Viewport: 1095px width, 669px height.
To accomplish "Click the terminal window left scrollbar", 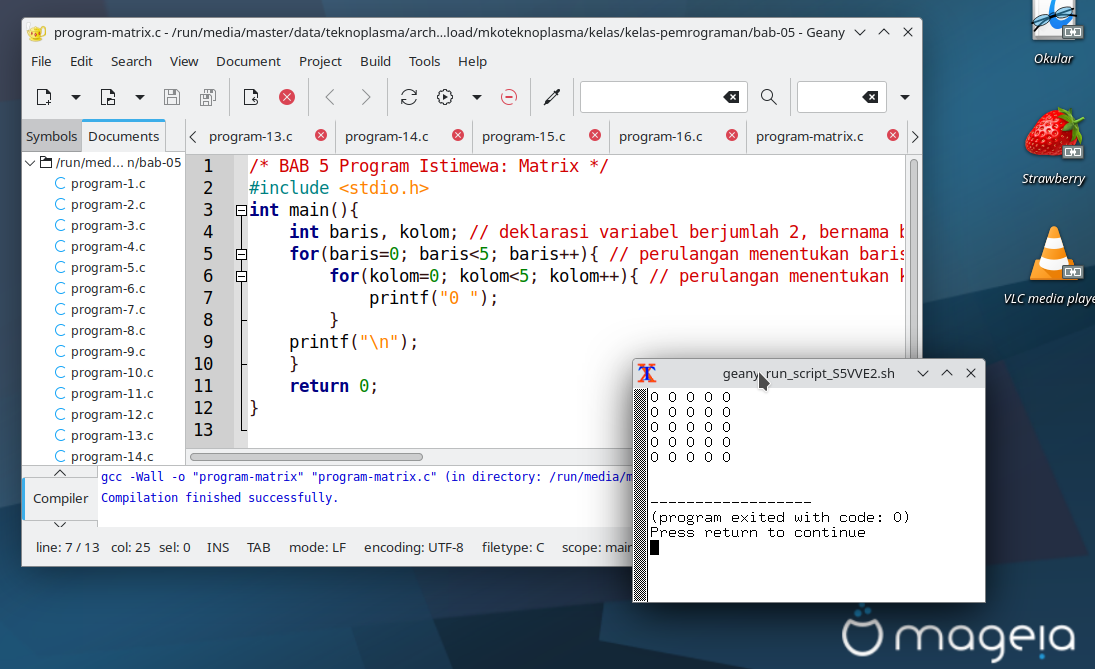I will (640, 495).
